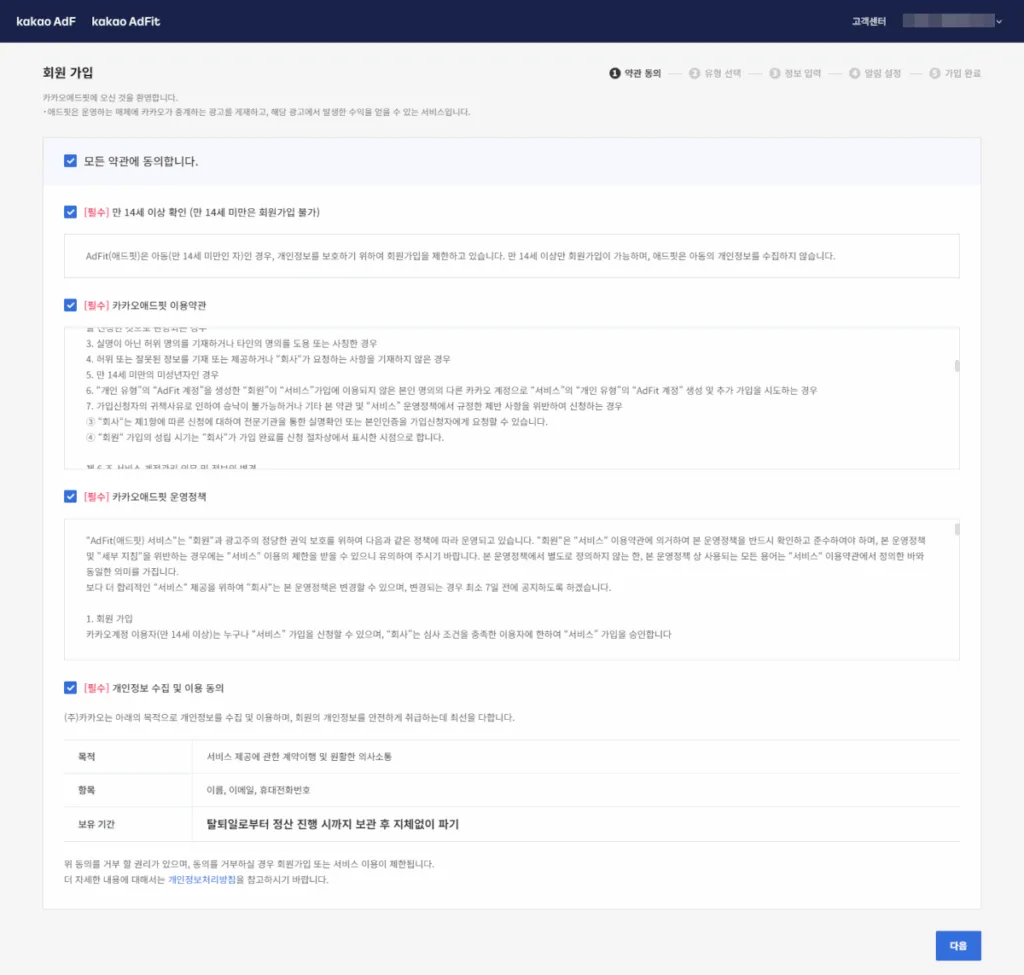1024x975 pixels.
Task: Toggle 개인정보 수집 및 이용 동의 checkbox
Action: [x=70, y=688]
